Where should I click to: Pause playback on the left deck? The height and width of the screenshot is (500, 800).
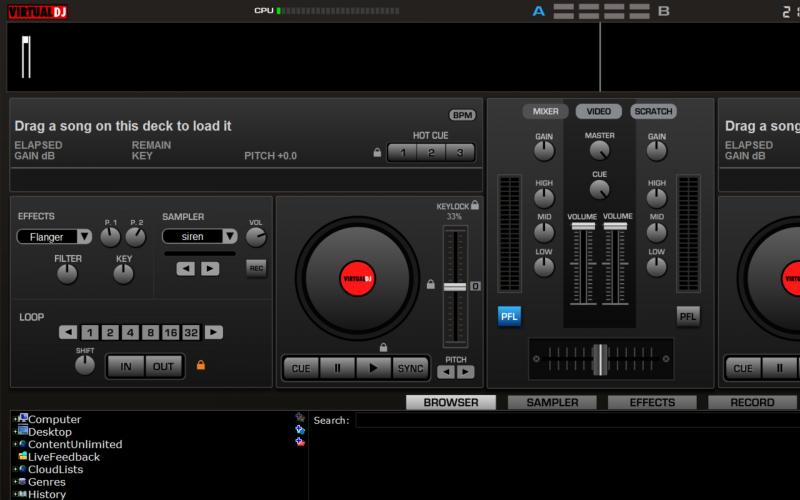337,368
